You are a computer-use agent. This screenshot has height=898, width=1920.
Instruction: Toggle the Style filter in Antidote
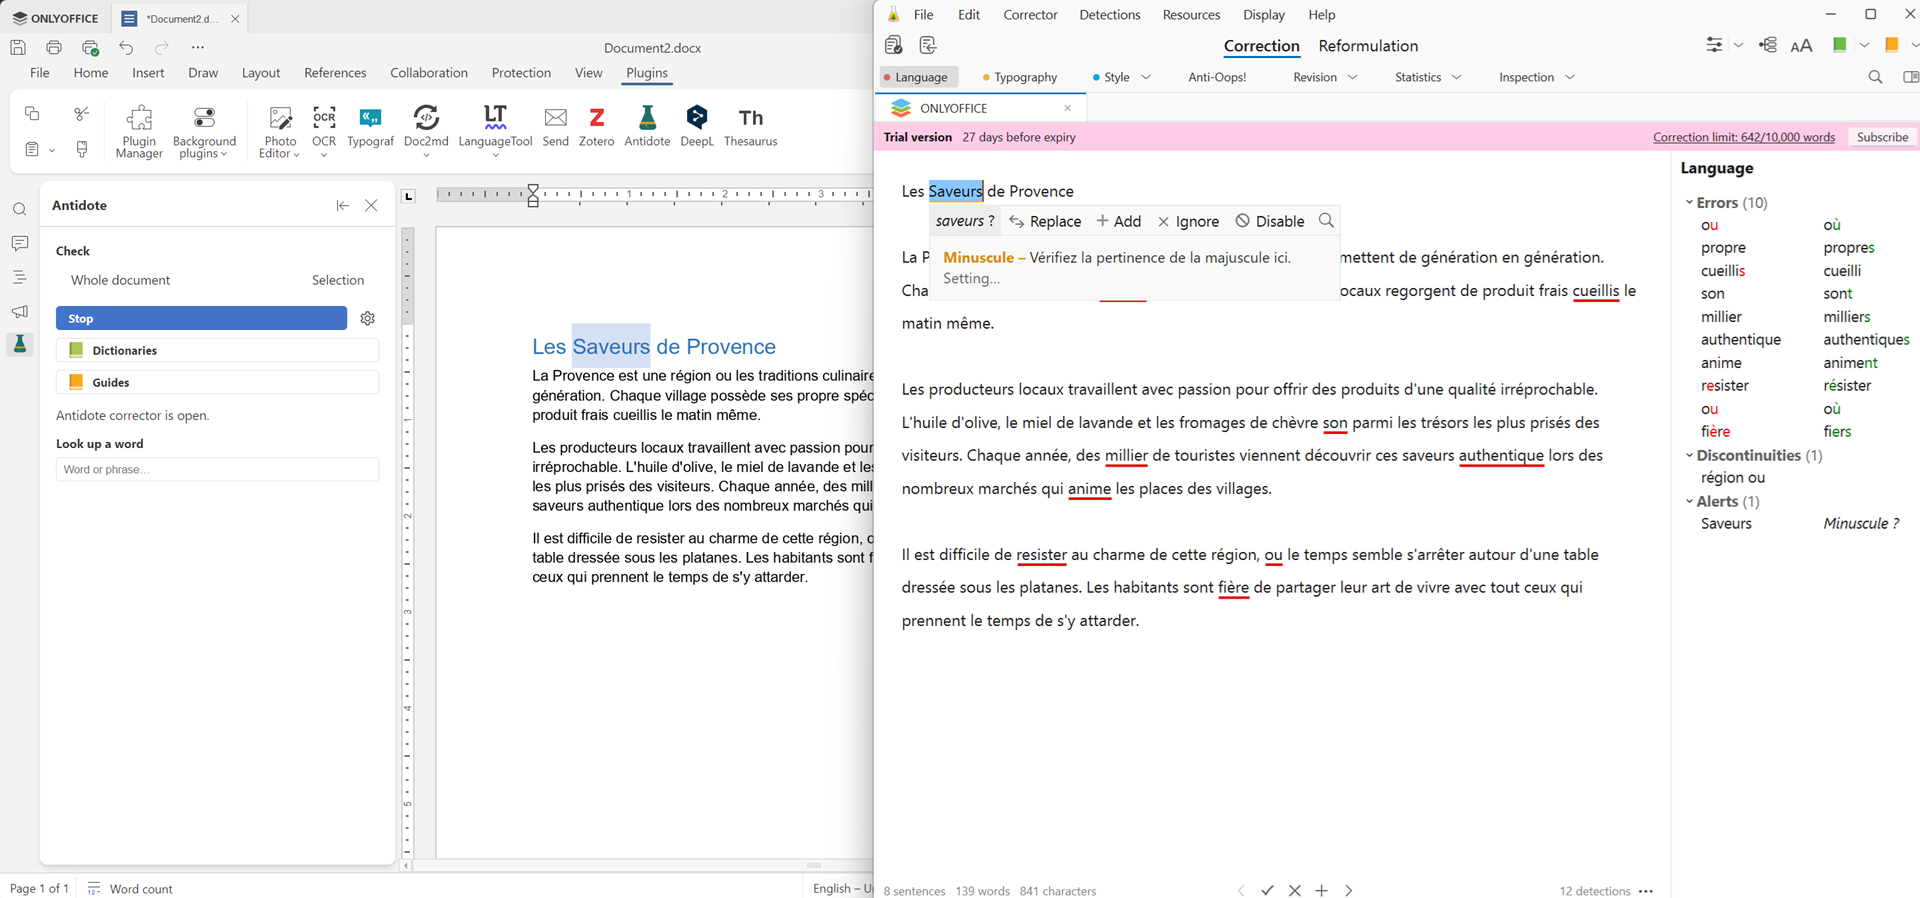click(x=1111, y=77)
